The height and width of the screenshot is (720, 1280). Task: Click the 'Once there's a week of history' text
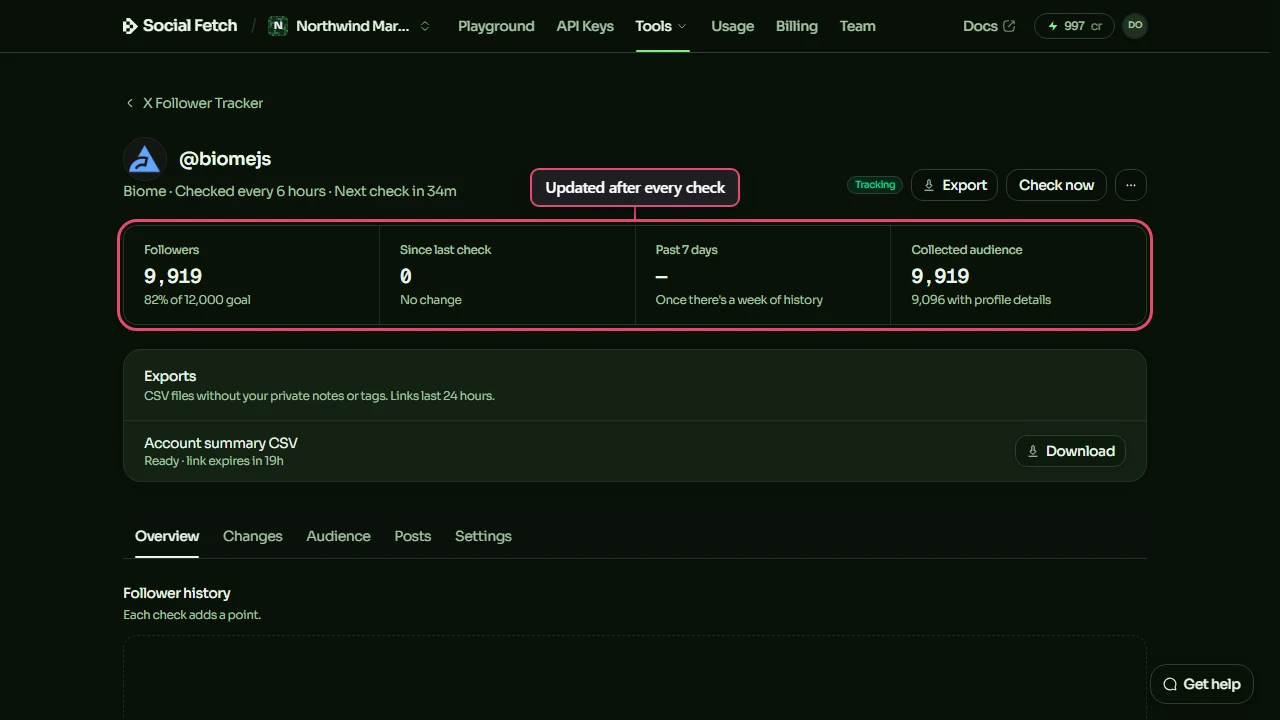739,300
